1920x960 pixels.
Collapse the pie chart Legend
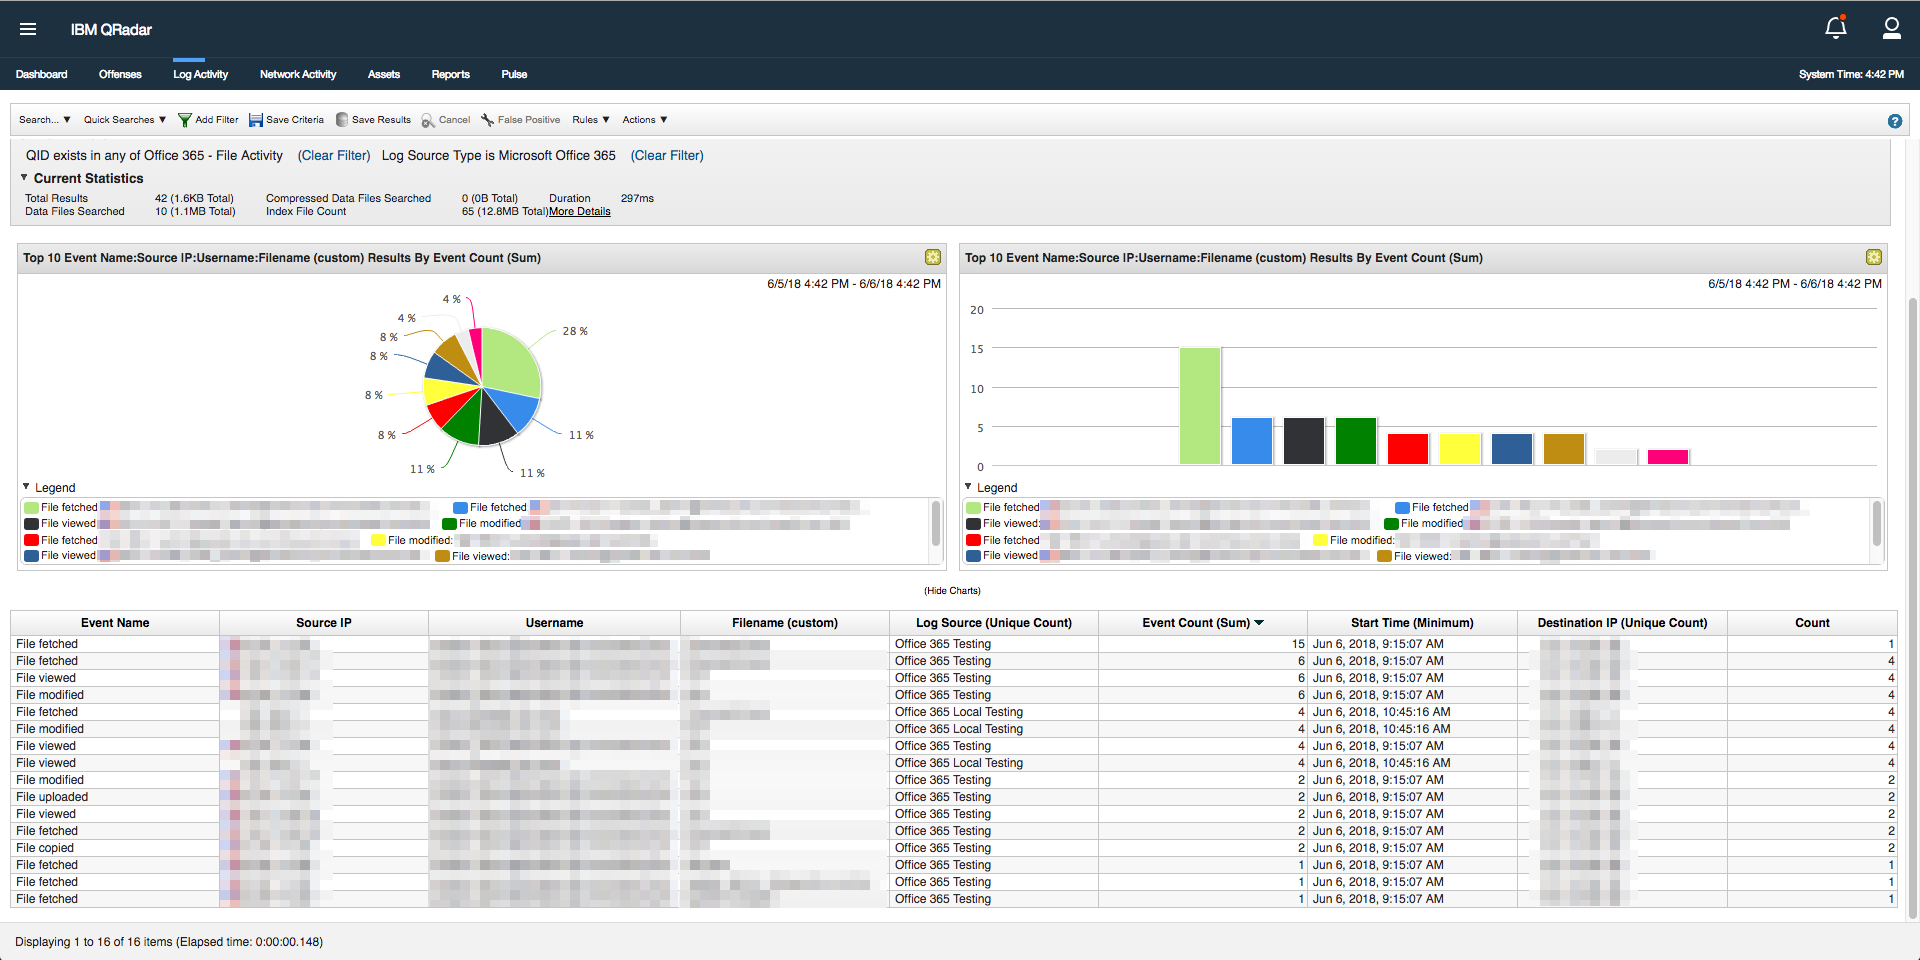point(26,487)
